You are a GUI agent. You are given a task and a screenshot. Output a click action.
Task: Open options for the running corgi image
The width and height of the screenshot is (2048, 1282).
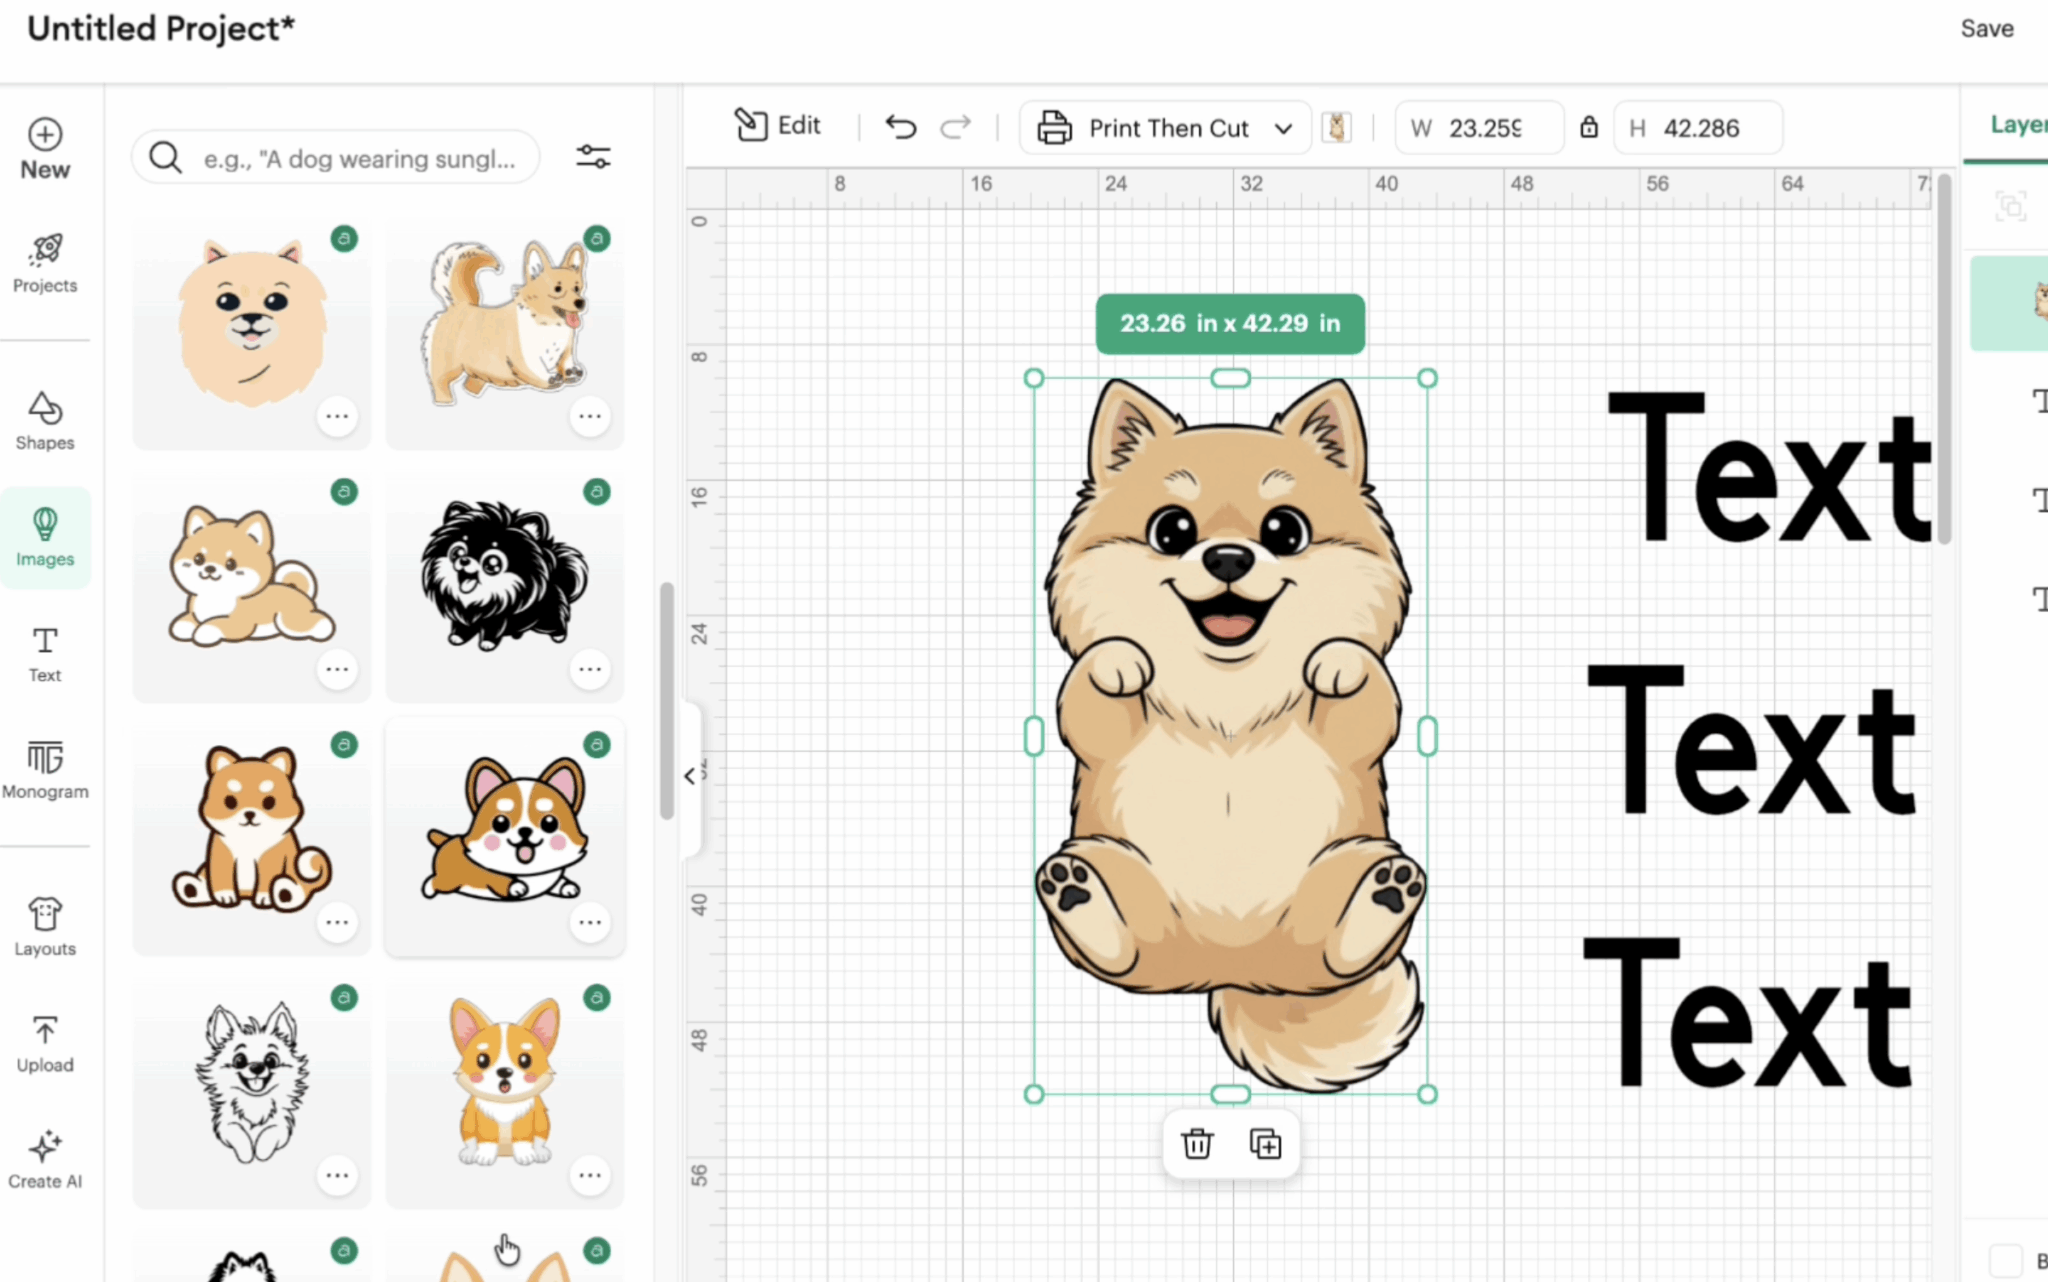point(590,921)
